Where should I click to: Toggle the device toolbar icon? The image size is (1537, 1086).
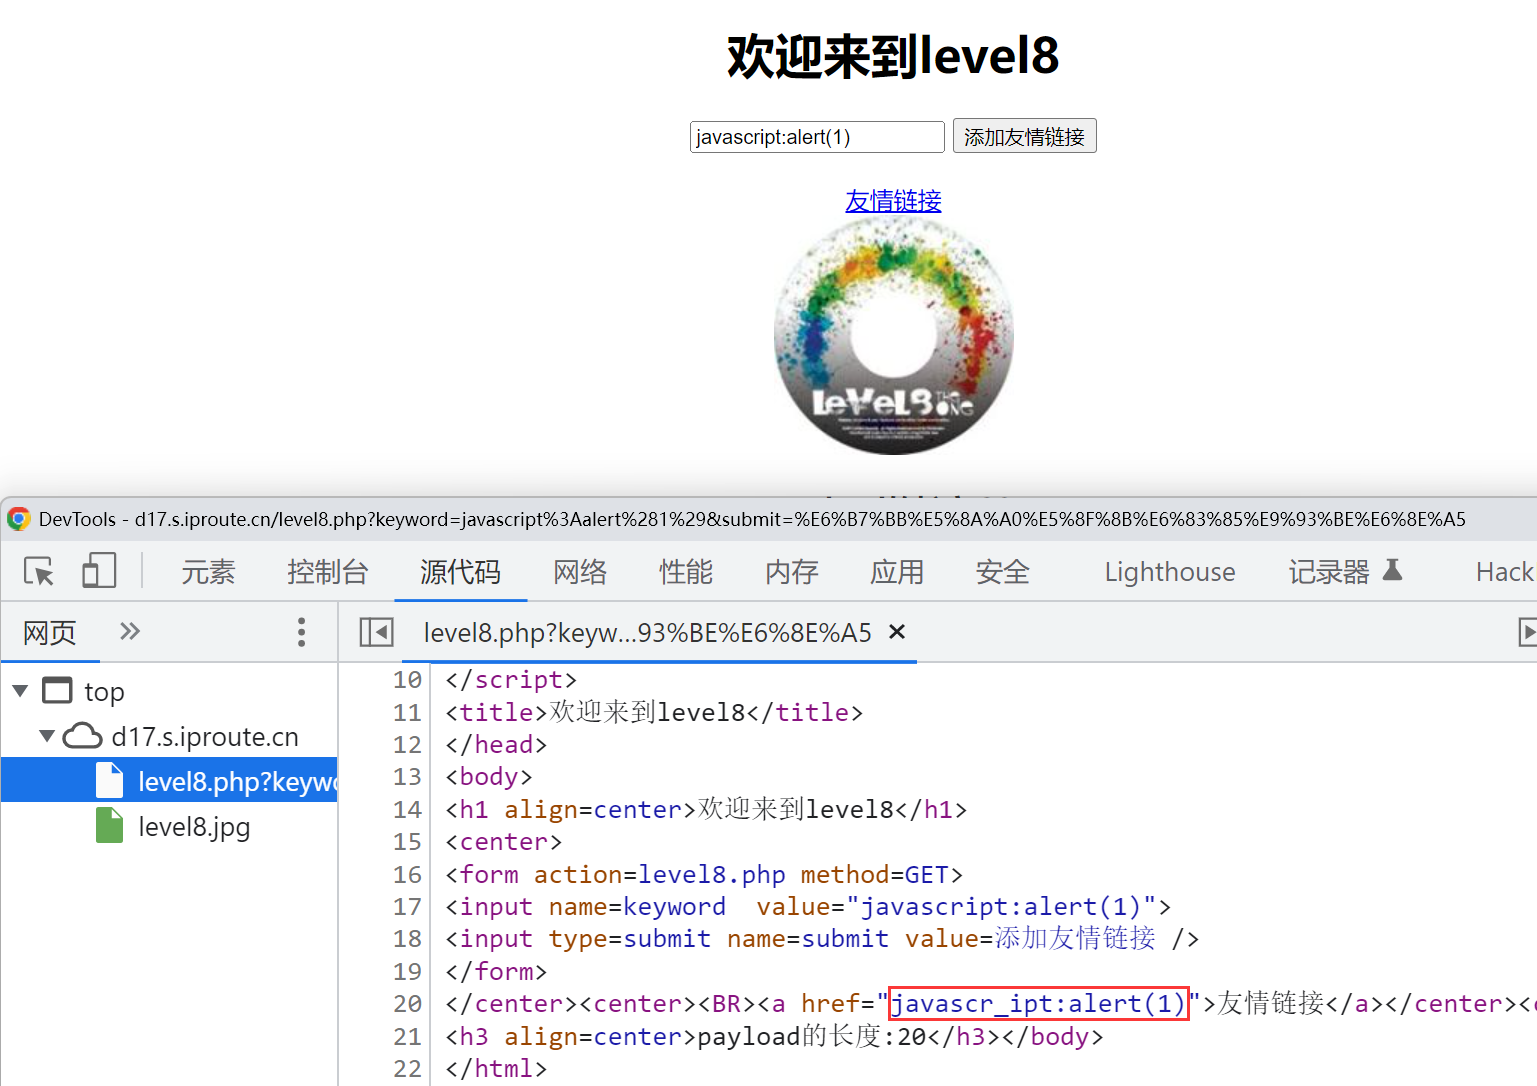[99, 571]
